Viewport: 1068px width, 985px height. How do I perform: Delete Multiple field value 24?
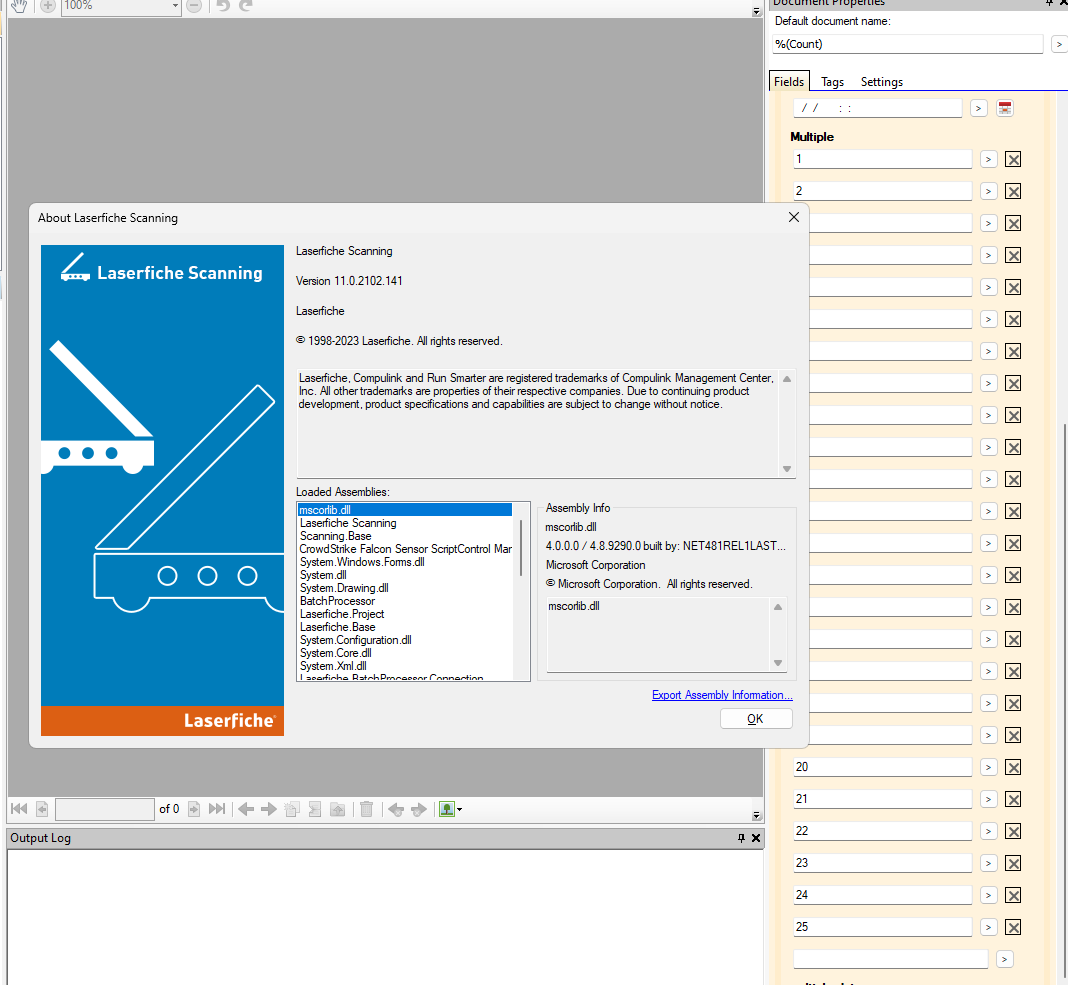pos(1014,896)
